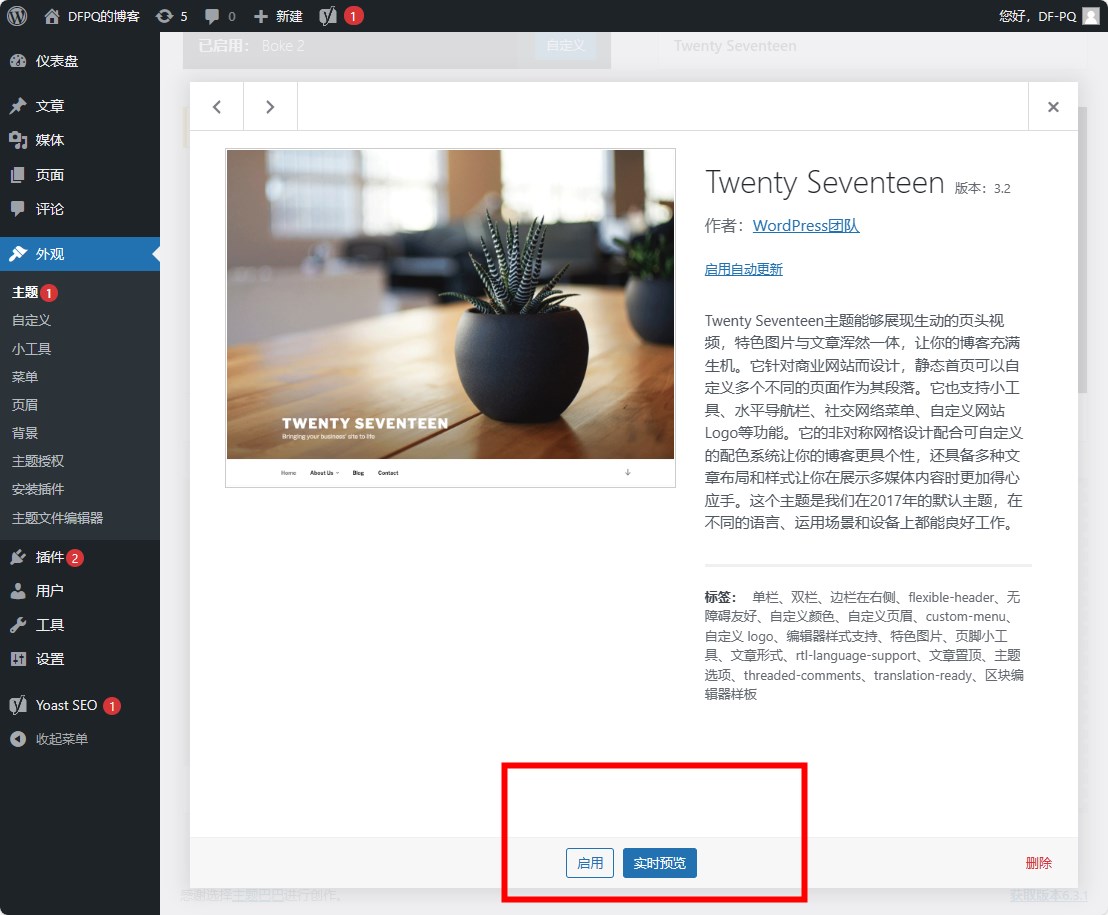
Task: Click the Yoast logo icon in sidebar
Action: tap(18, 705)
